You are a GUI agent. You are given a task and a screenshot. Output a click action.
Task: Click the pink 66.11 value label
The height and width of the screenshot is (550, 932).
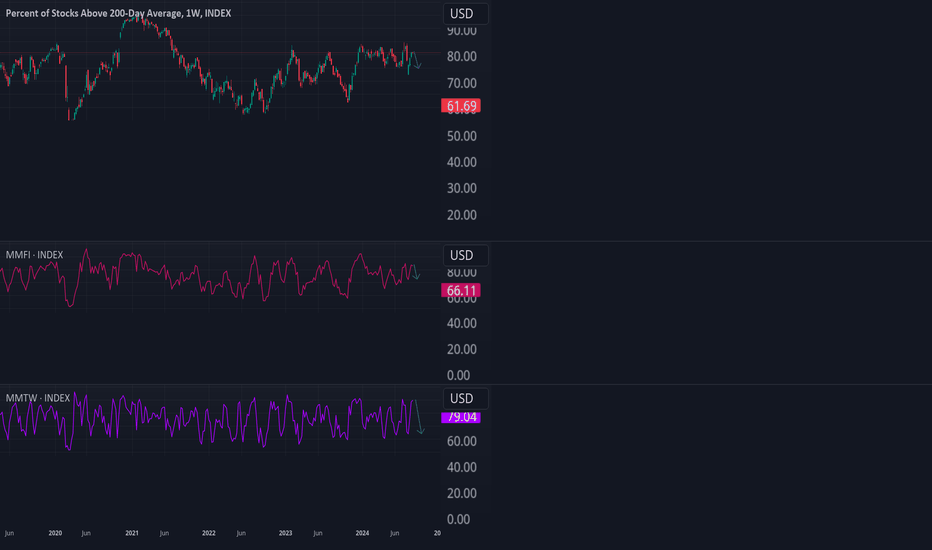click(x=461, y=290)
